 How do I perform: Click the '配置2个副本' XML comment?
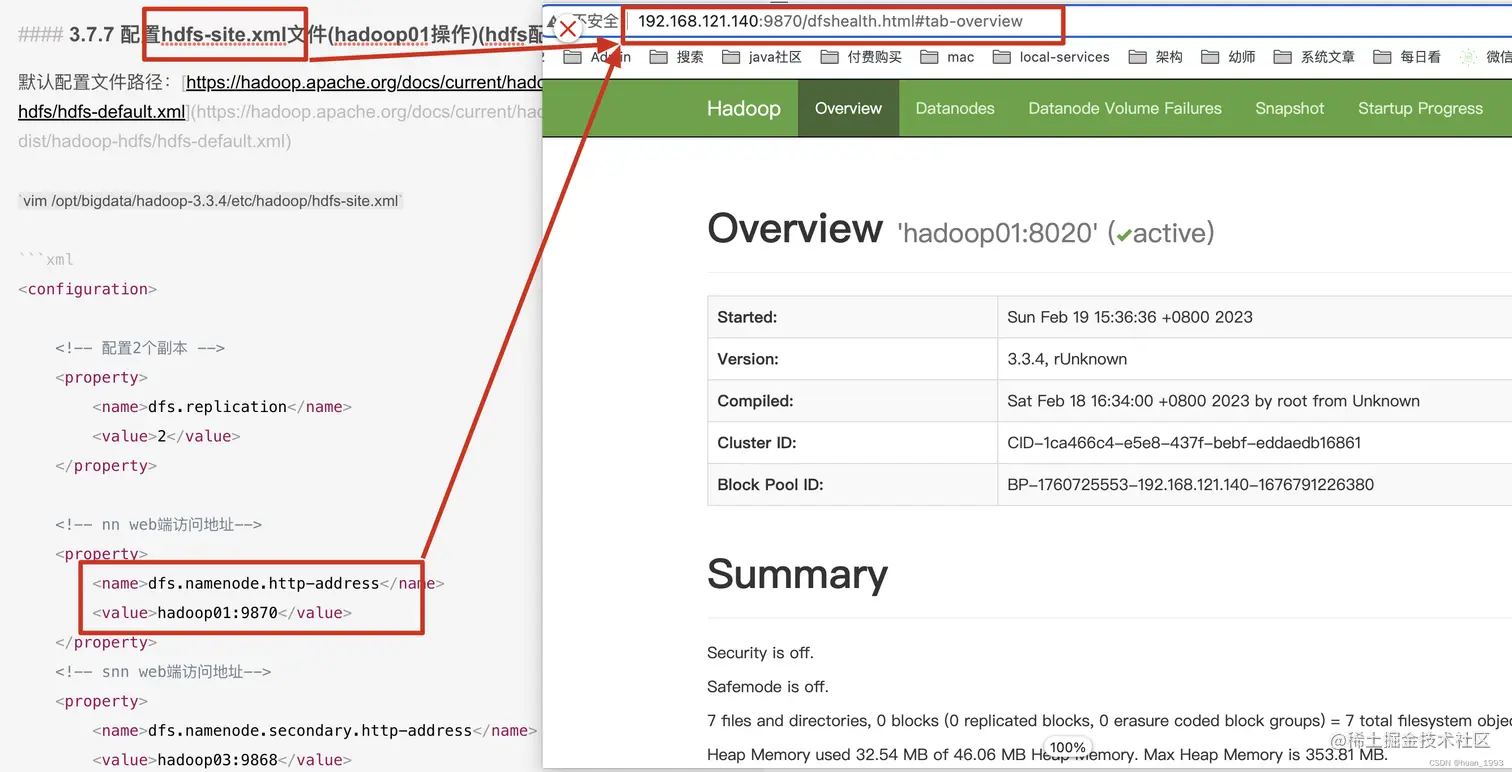click(140, 348)
